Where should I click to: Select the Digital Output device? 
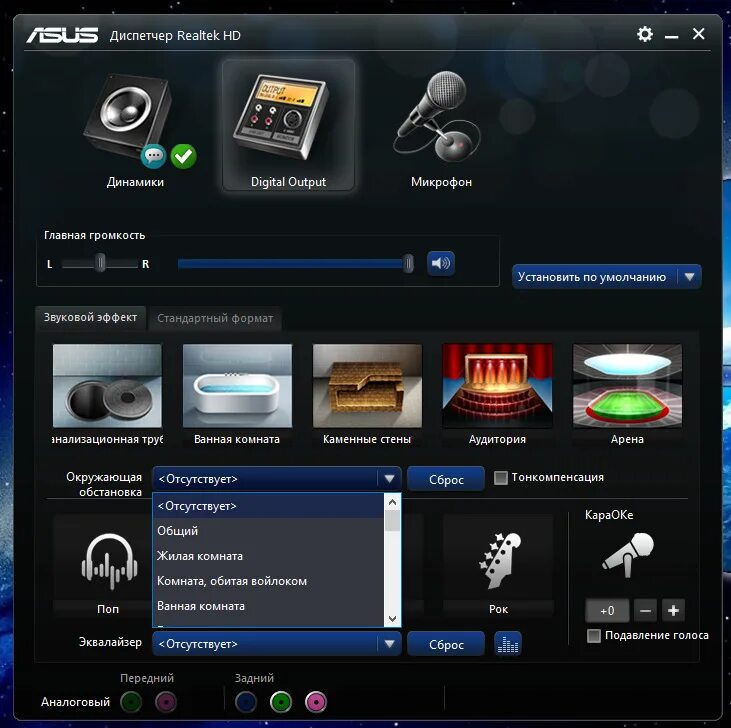pyautogui.click(x=288, y=126)
